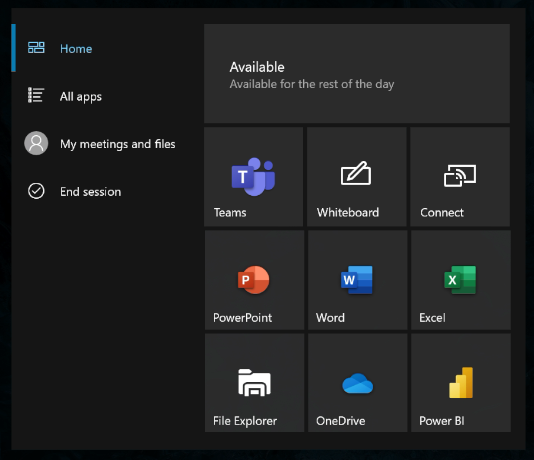
Task: Click the All apps list icon
Action: coord(36,95)
